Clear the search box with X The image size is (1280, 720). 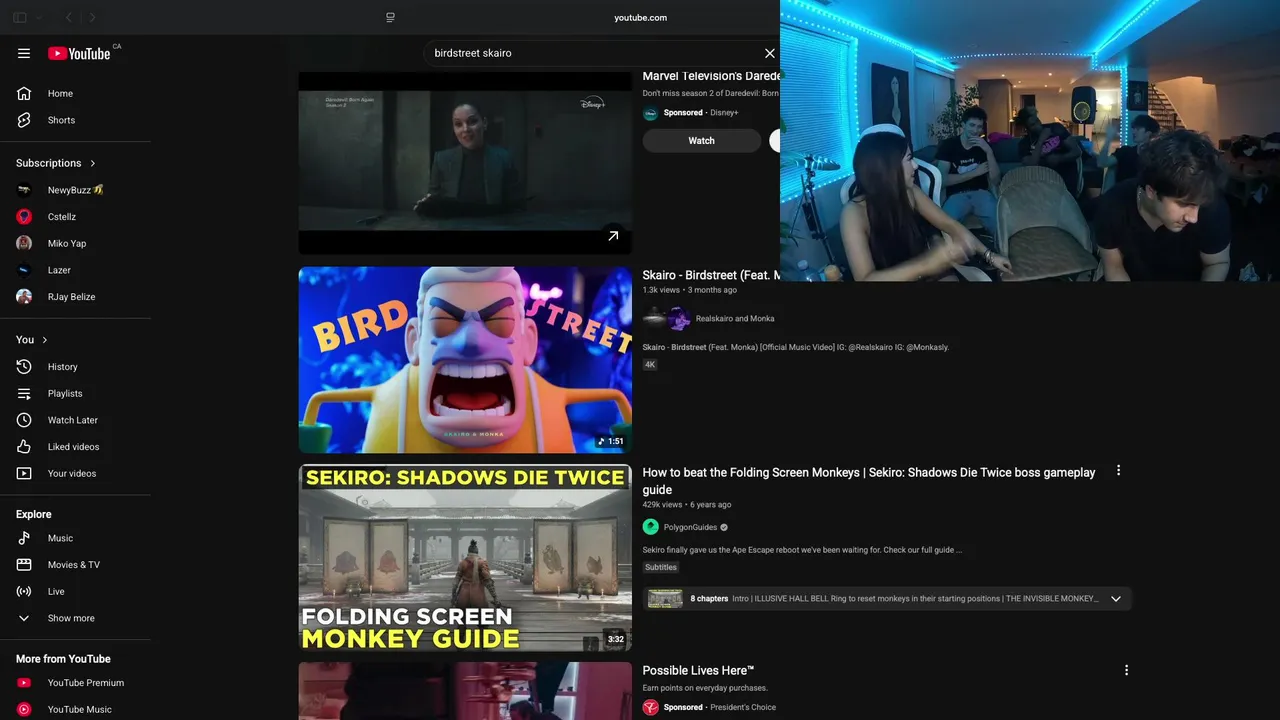pyautogui.click(x=770, y=53)
